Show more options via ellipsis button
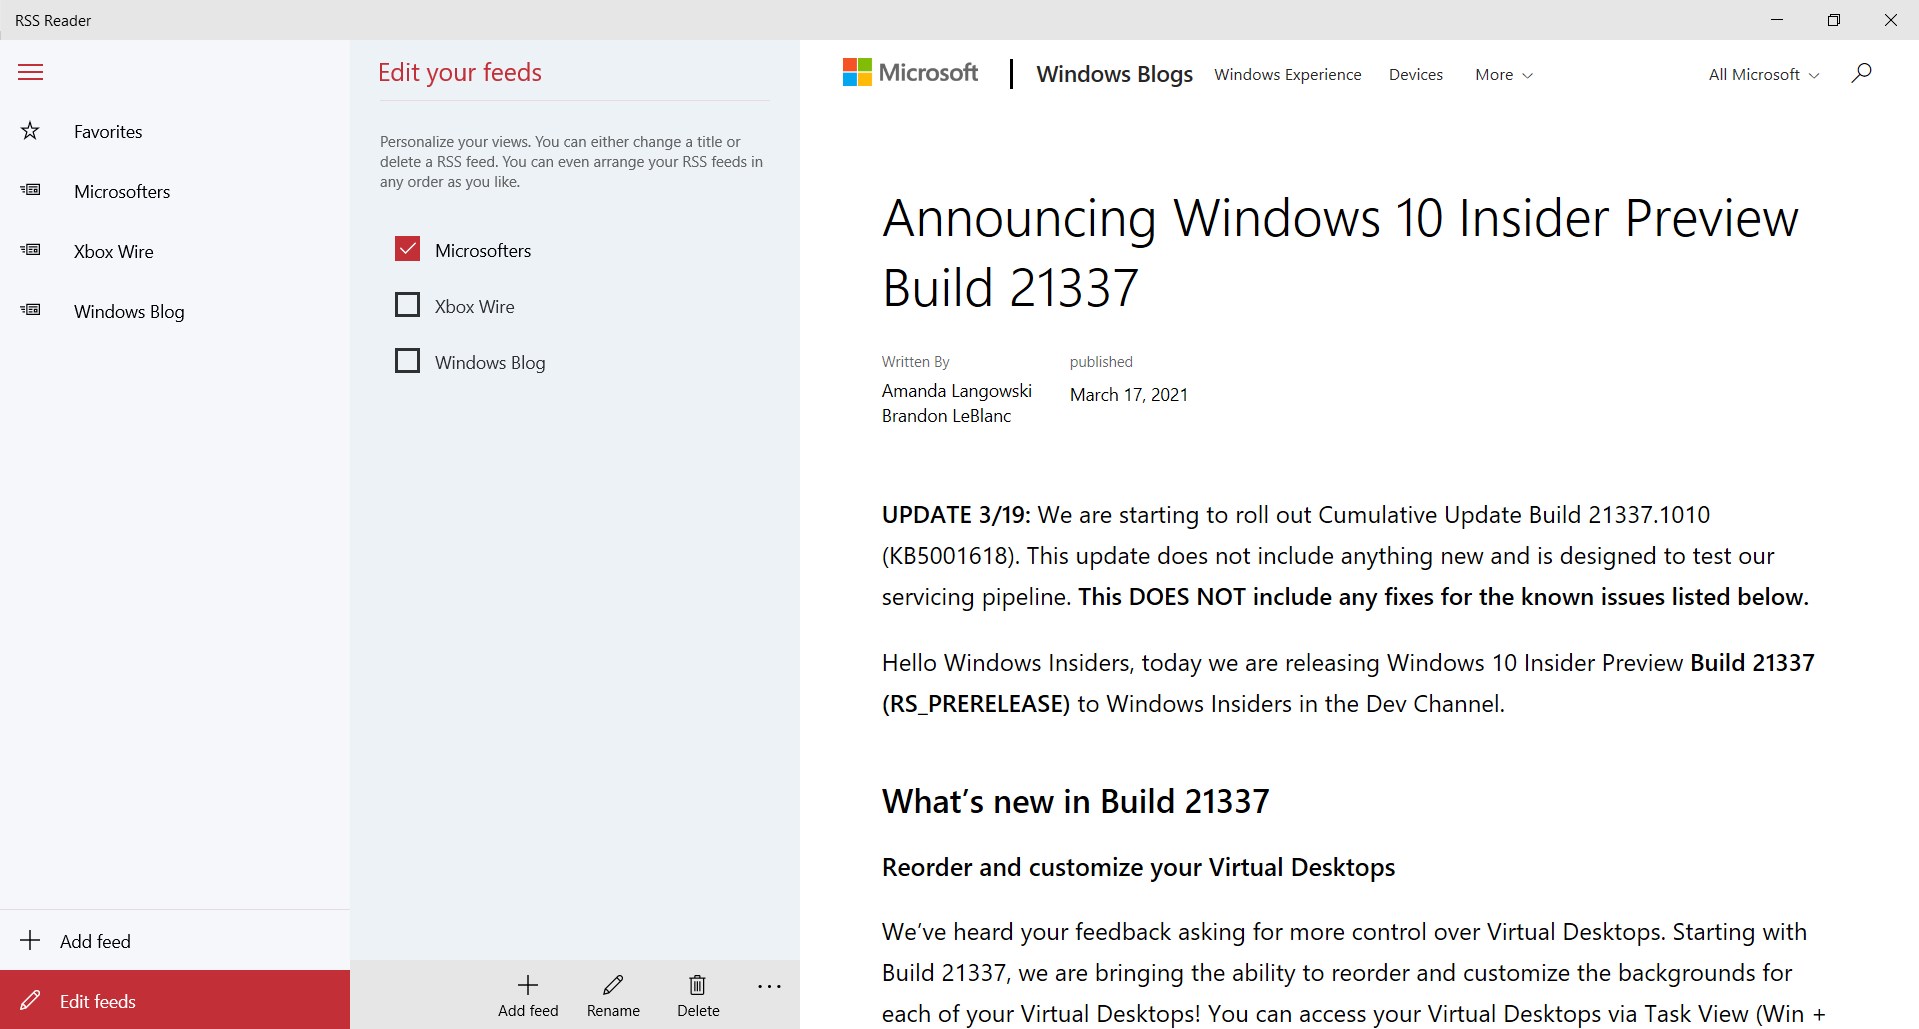The height and width of the screenshot is (1029, 1919). [x=769, y=987]
